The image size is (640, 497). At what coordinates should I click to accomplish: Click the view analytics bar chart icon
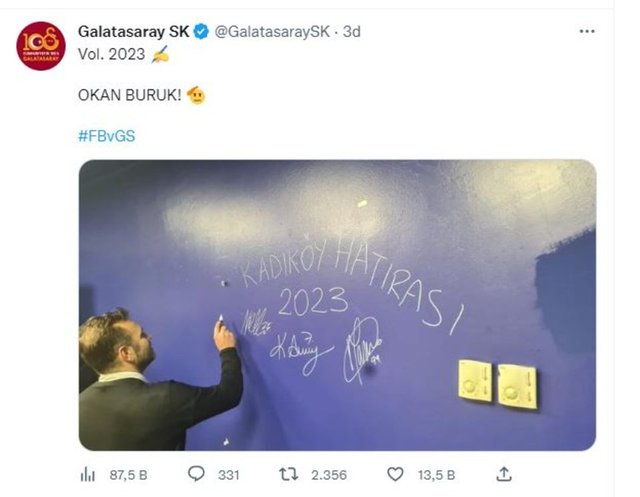[x=87, y=475]
